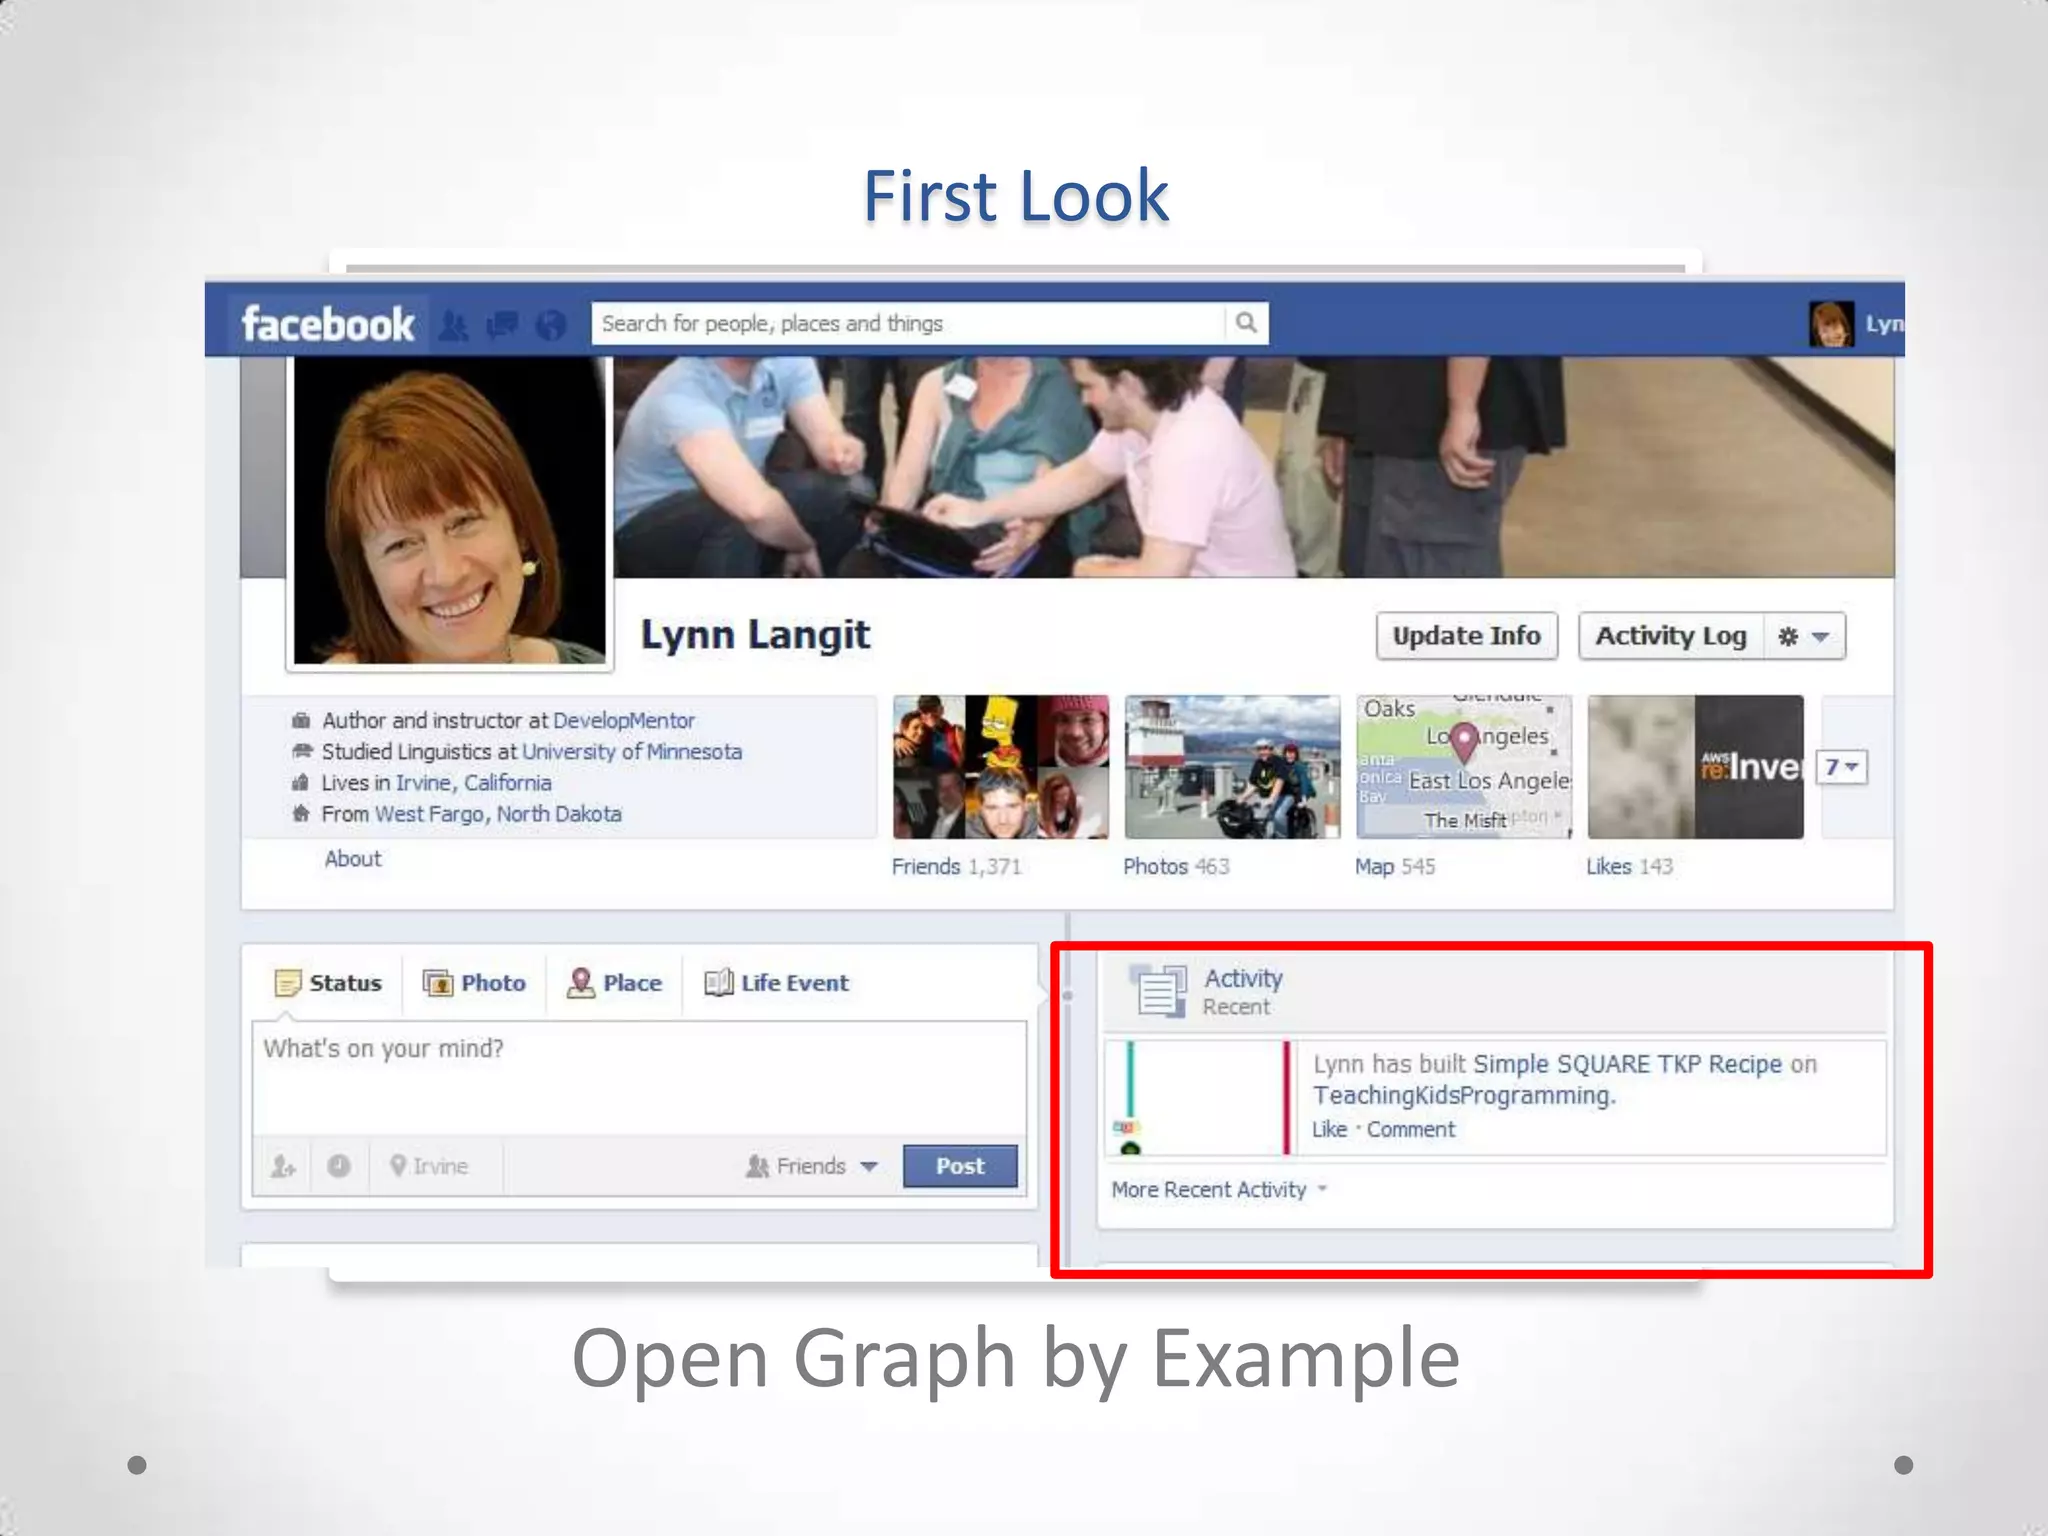The width and height of the screenshot is (2048, 1536).
Task: Click the friend requests icon
Action: (454, 325)
